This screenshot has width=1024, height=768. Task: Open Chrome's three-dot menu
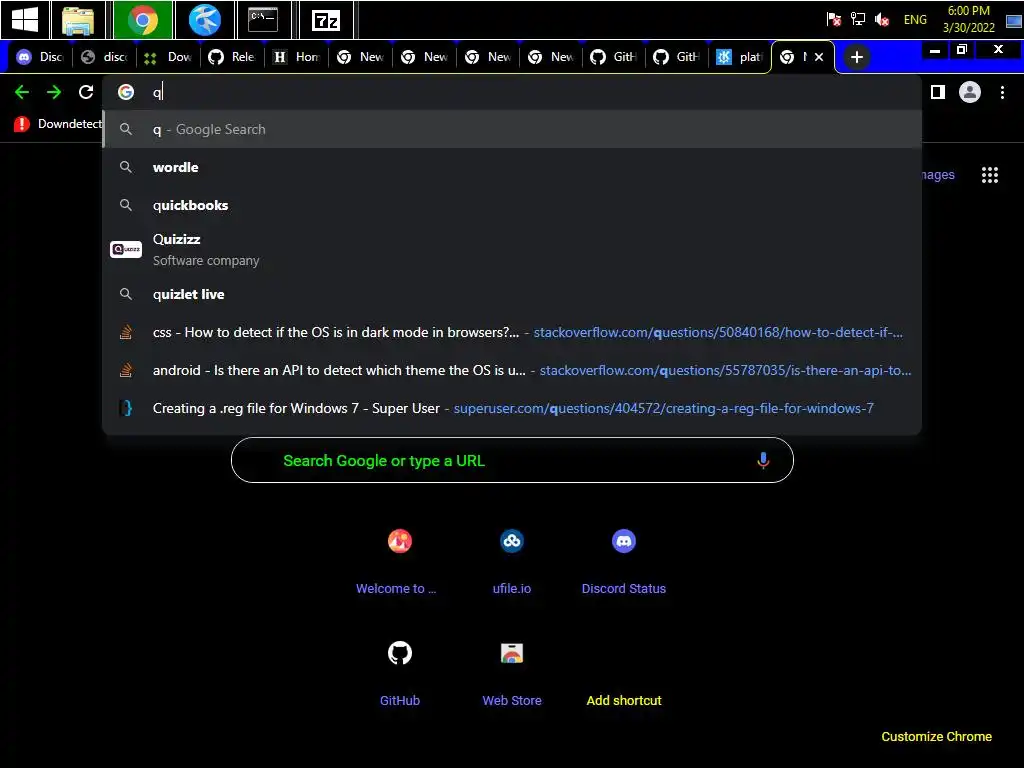tap(1002, 92)
